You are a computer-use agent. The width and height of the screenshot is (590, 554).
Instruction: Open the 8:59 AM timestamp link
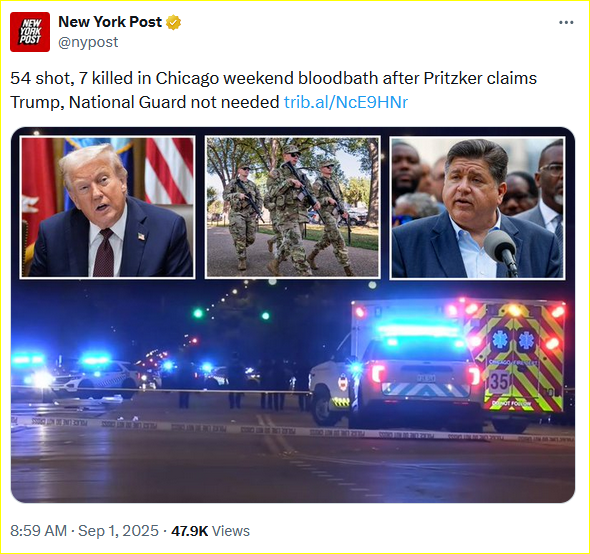tap(38, 531)
